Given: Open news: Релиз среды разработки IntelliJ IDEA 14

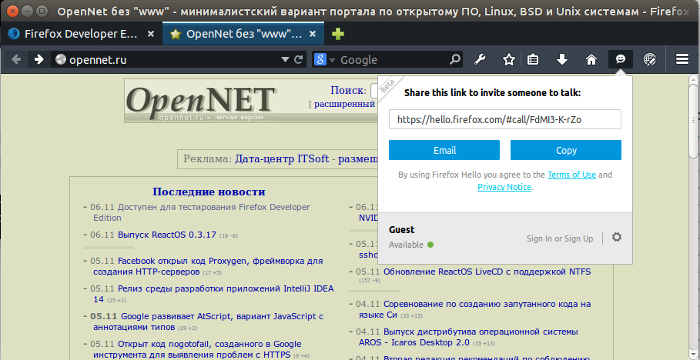Looking at the screenshot, I should pyautogui.click(x=213, y=294).
